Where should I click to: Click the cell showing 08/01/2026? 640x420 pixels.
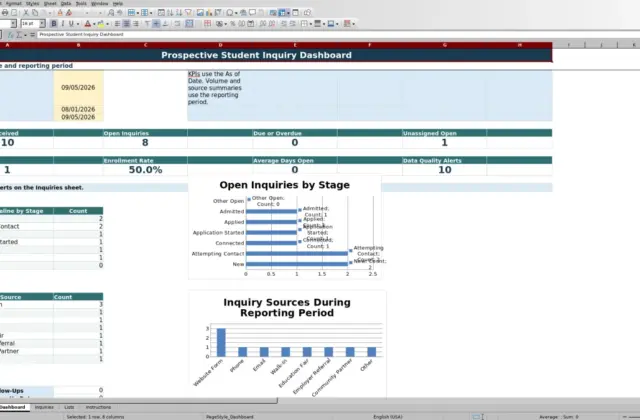pyautogui.click(x=78, y=109)
